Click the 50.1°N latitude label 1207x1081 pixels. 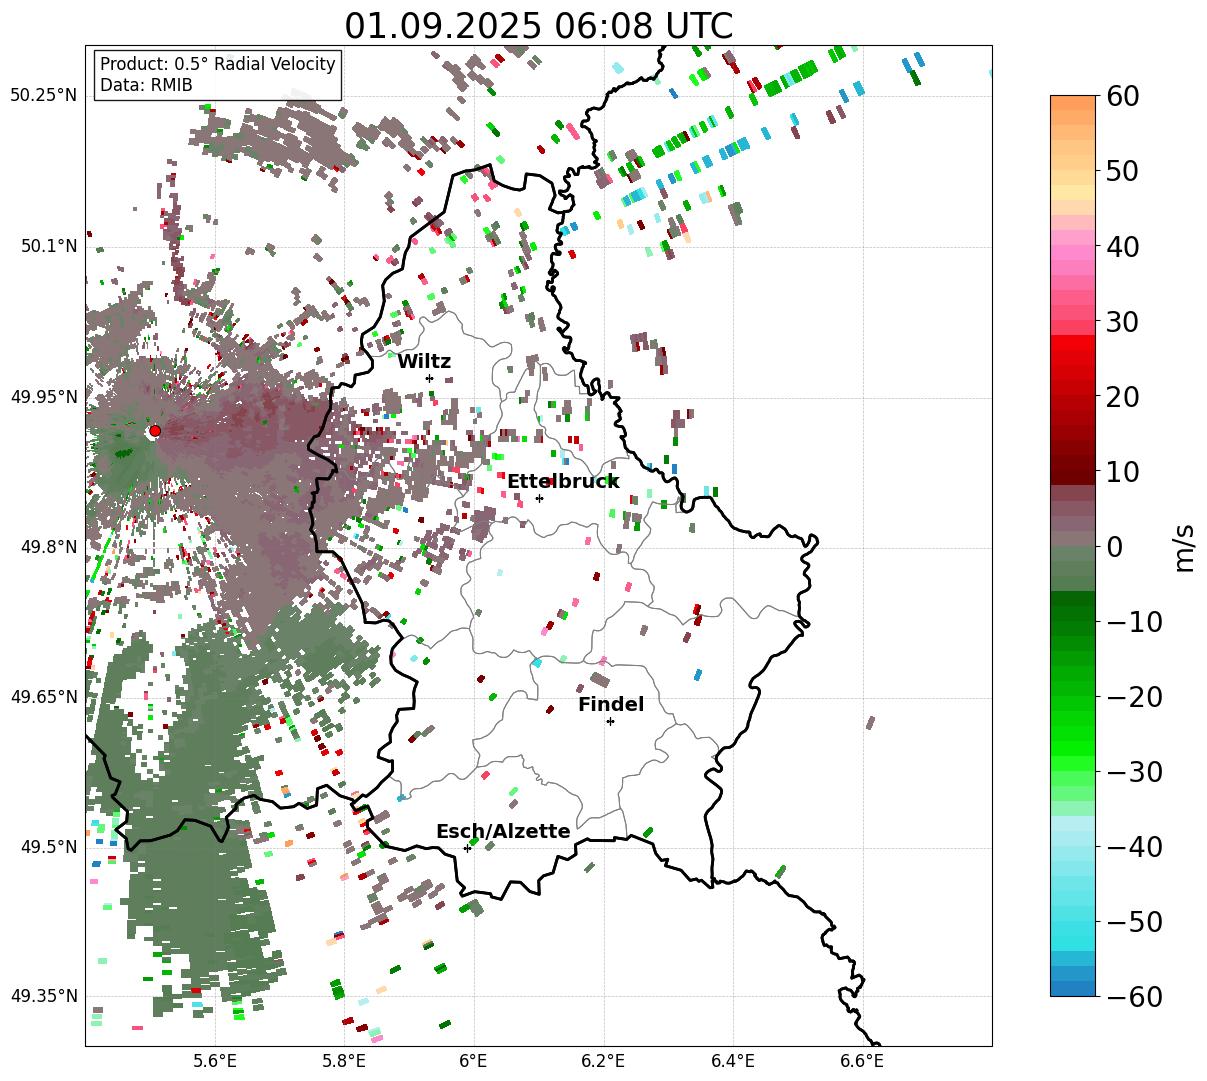tap(48, 246)
